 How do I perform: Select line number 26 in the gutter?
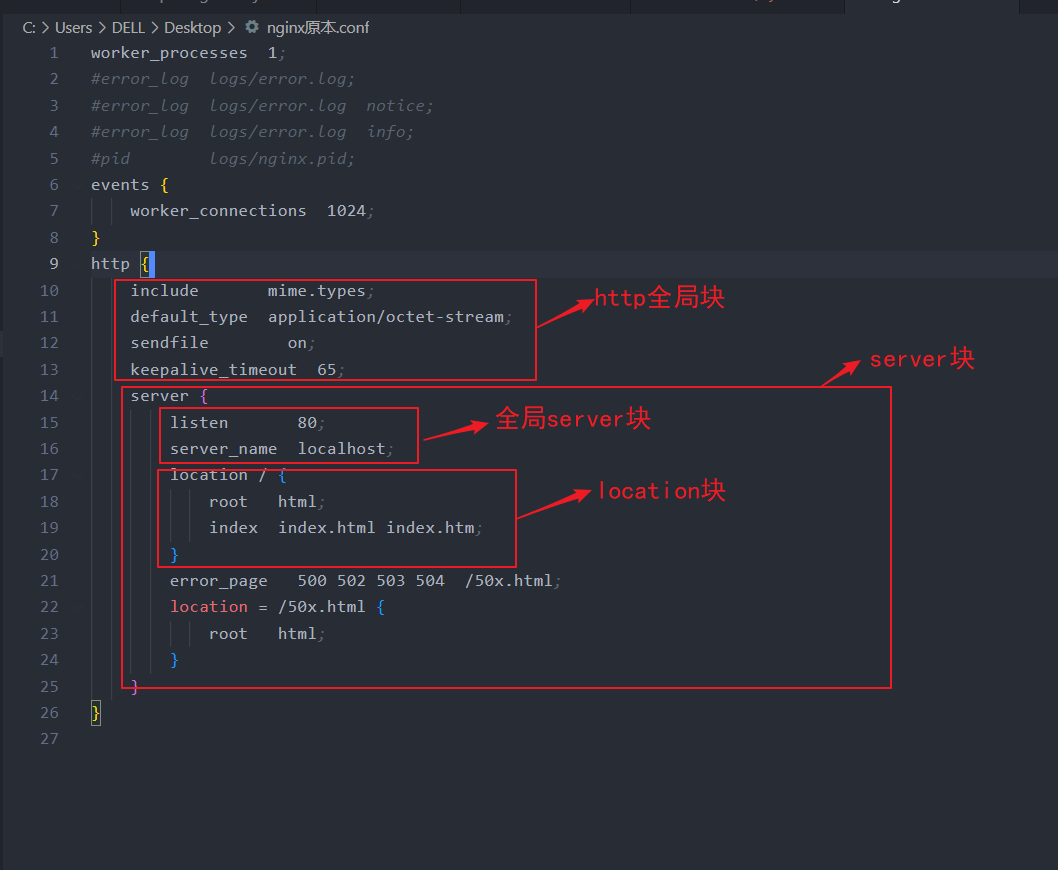tap(49, 712)
